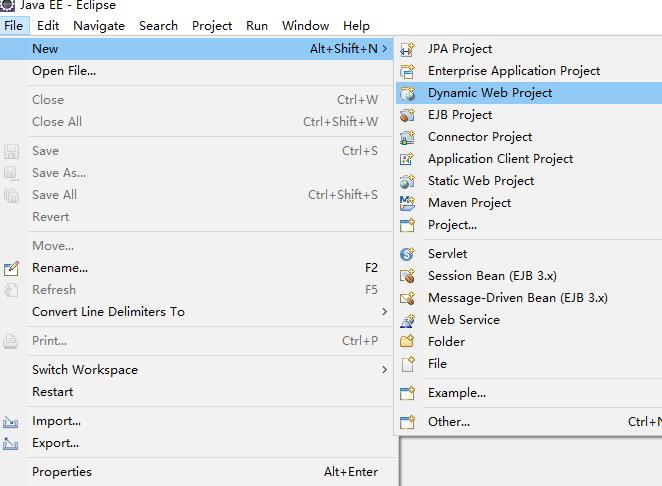Select Import... menu entry
This screenshot has width=662, height=486.
pos(196,421)
